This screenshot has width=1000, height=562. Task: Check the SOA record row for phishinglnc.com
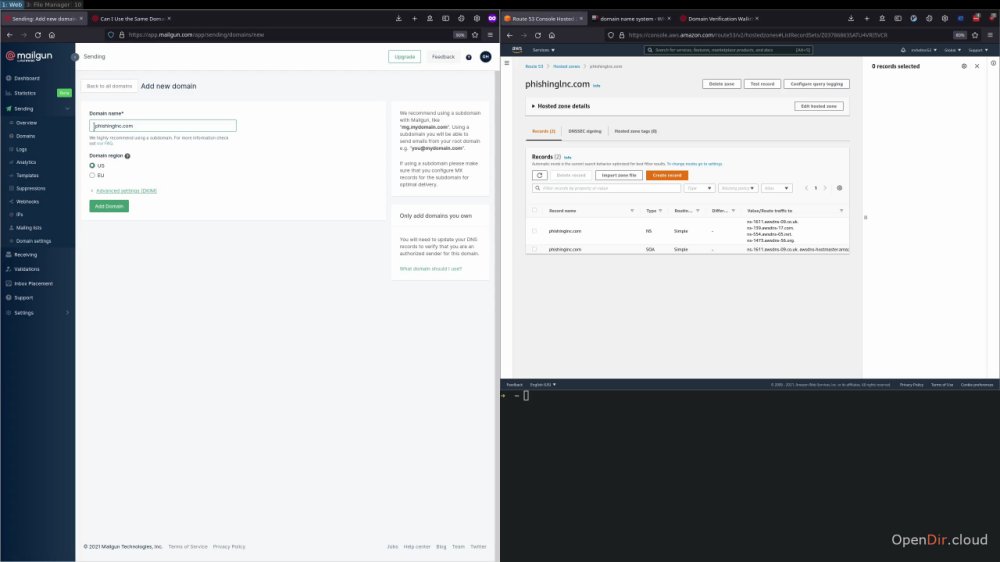click(x=534, y=249)
